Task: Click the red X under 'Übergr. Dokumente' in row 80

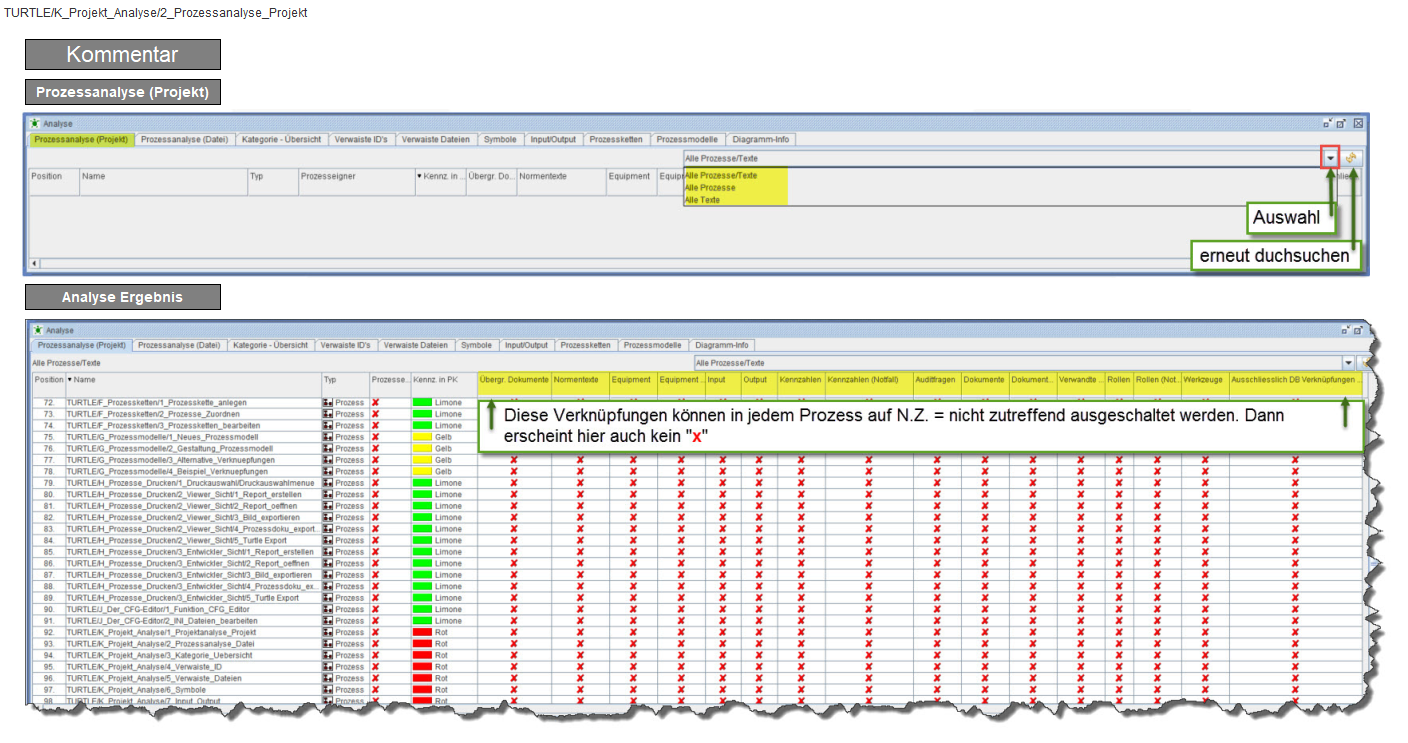Action: (x=514, y=494)
